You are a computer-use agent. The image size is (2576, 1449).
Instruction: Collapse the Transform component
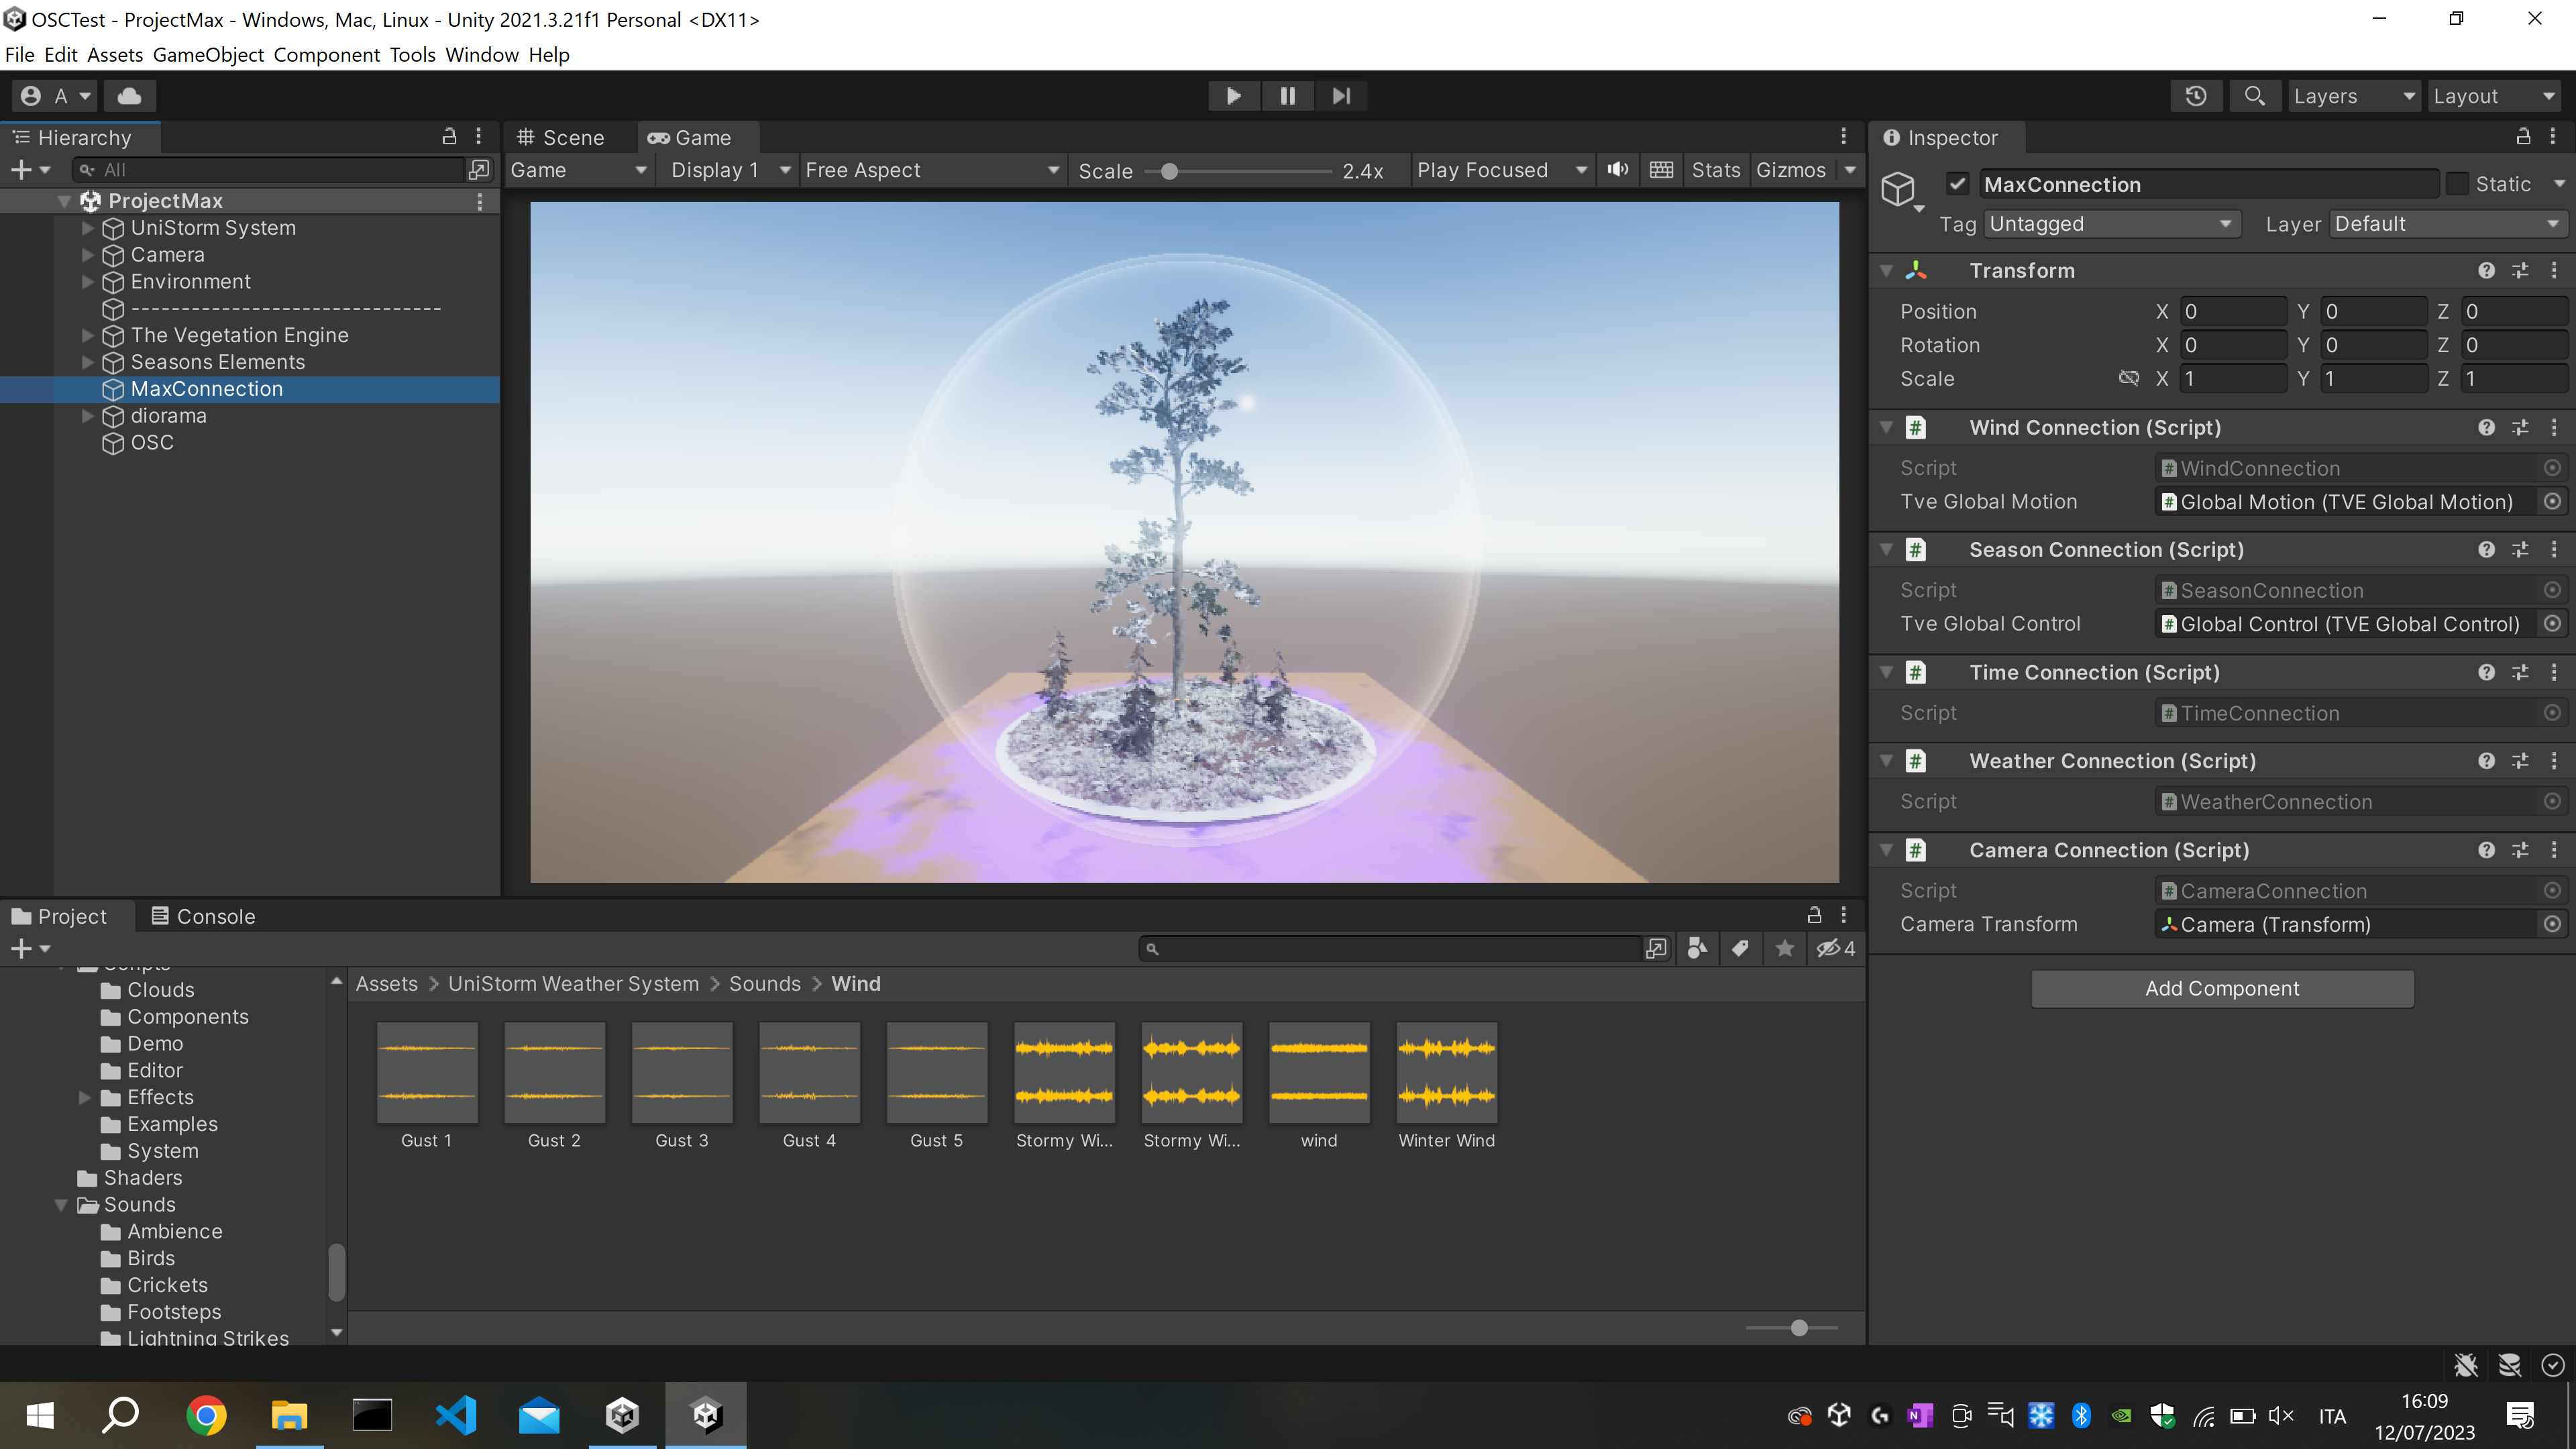(x=1886, y=271)
